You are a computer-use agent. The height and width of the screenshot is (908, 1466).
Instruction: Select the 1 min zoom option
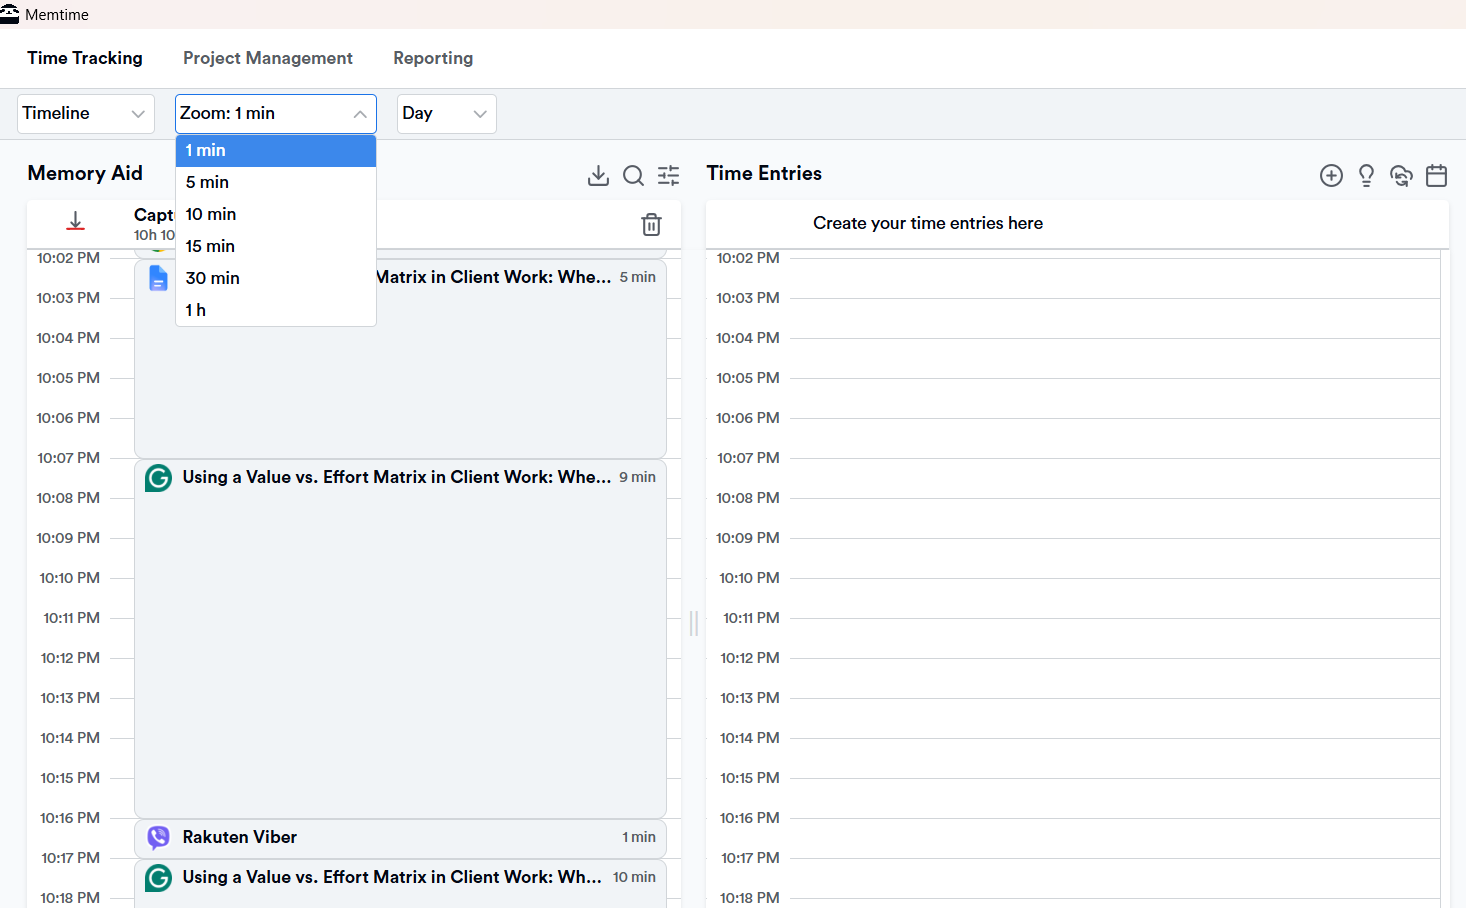pyautogui.click(x=276, y=150)
